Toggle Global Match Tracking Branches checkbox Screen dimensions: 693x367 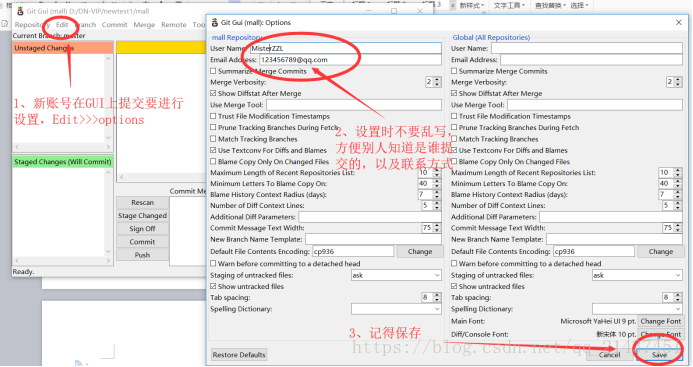pos(454,139)
